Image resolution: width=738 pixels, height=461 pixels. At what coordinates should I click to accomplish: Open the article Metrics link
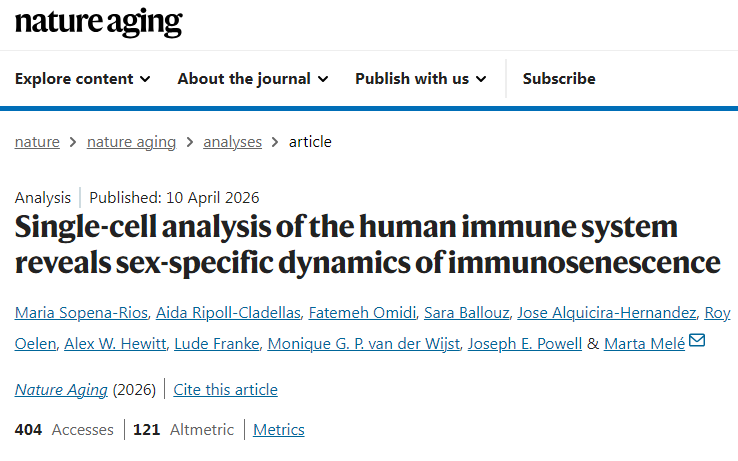(x=279, y=430)
